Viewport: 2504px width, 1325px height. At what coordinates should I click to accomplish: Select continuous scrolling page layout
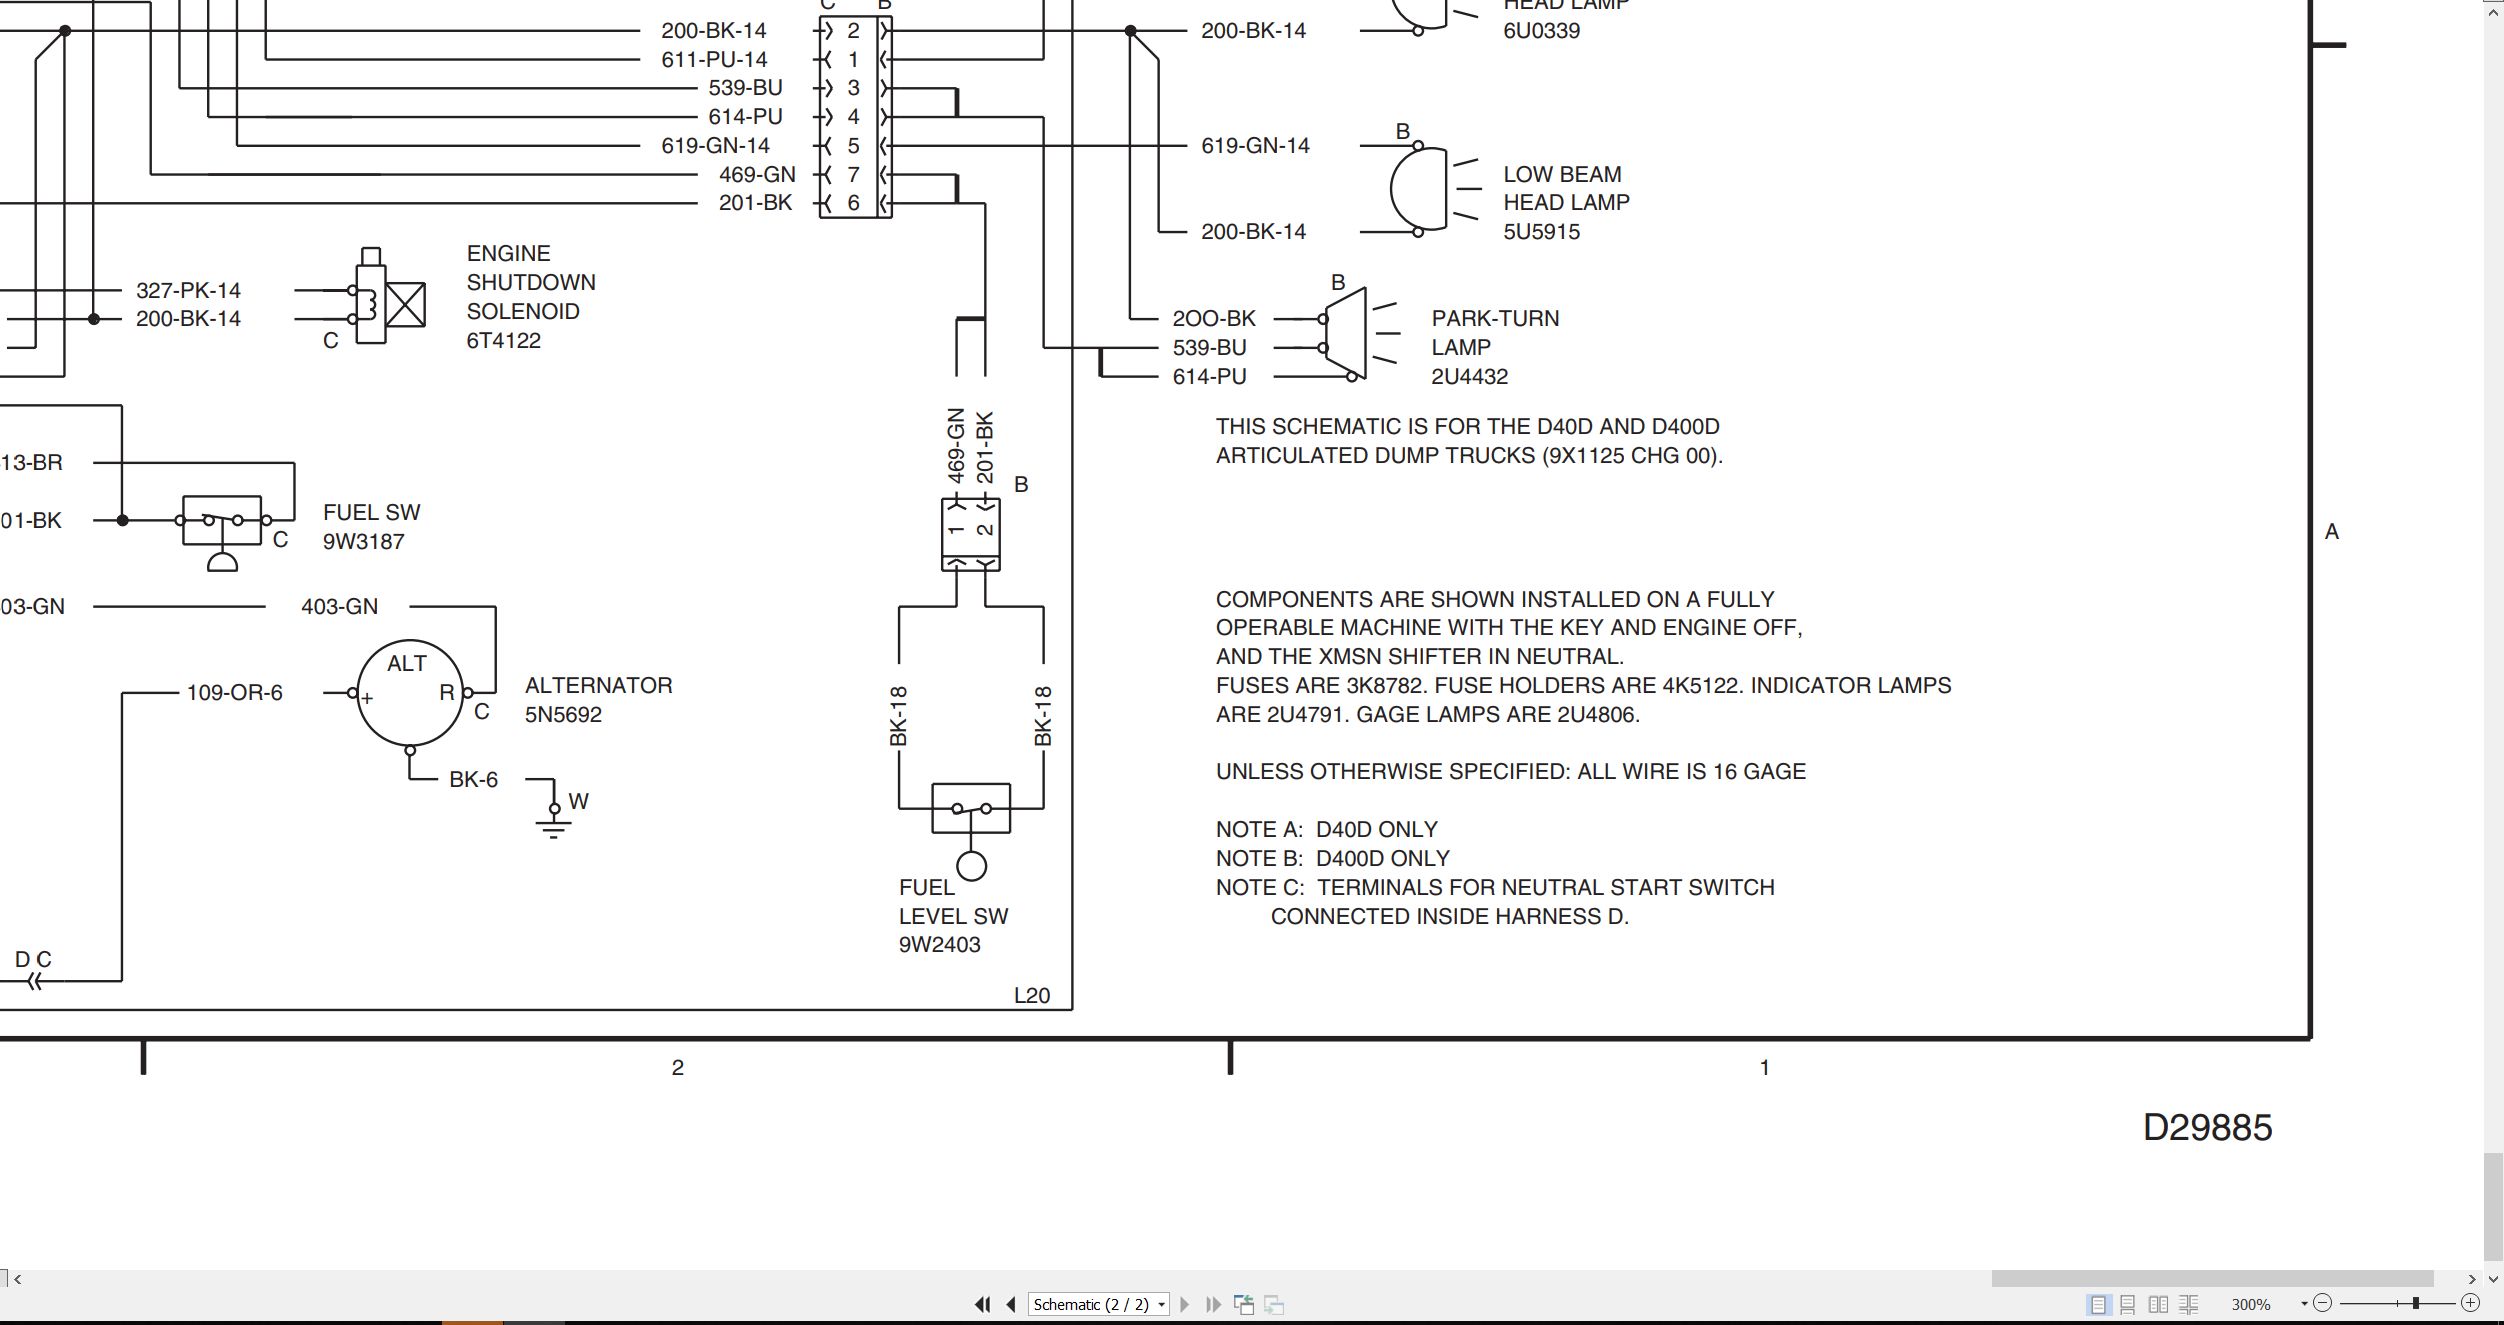[2128, 1304]
